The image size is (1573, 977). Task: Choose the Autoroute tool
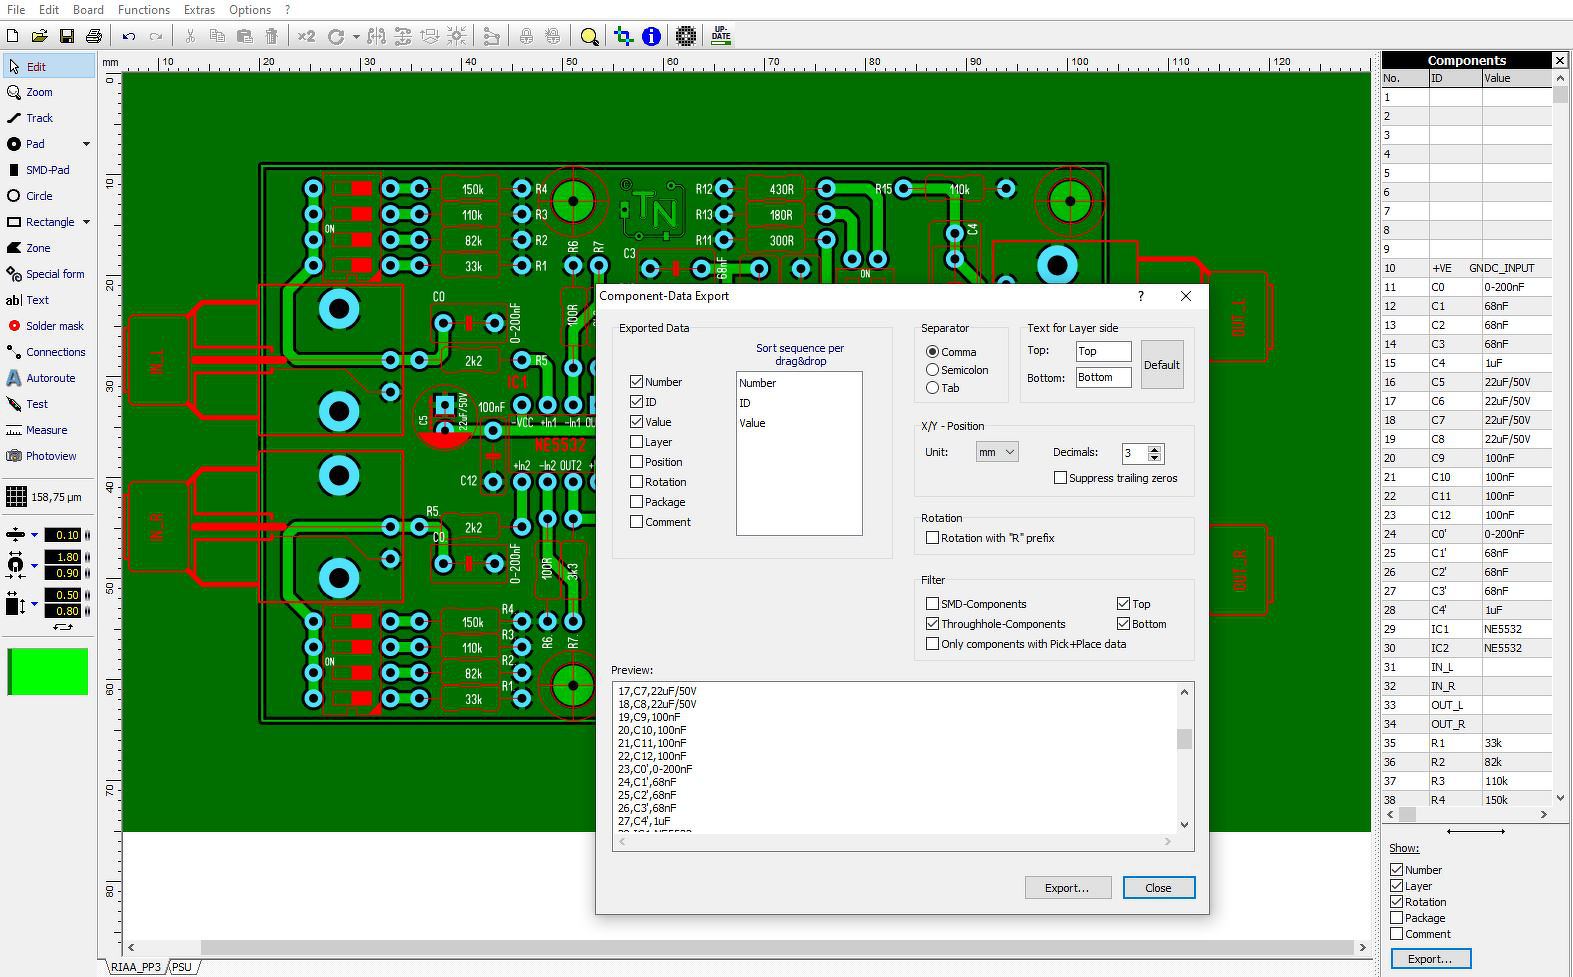(50, 378)
